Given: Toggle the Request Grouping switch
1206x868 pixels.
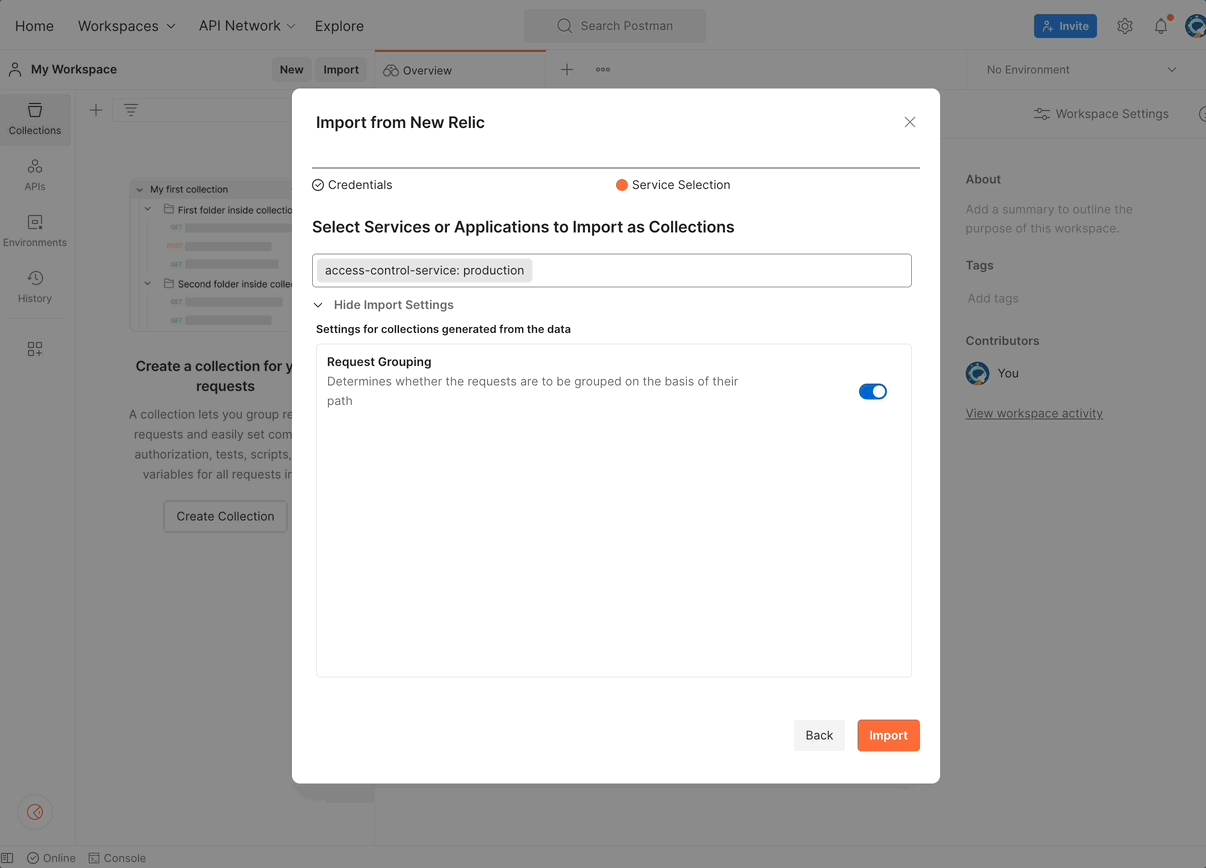Looking at the screenshot, I should (x=873, y=391).
